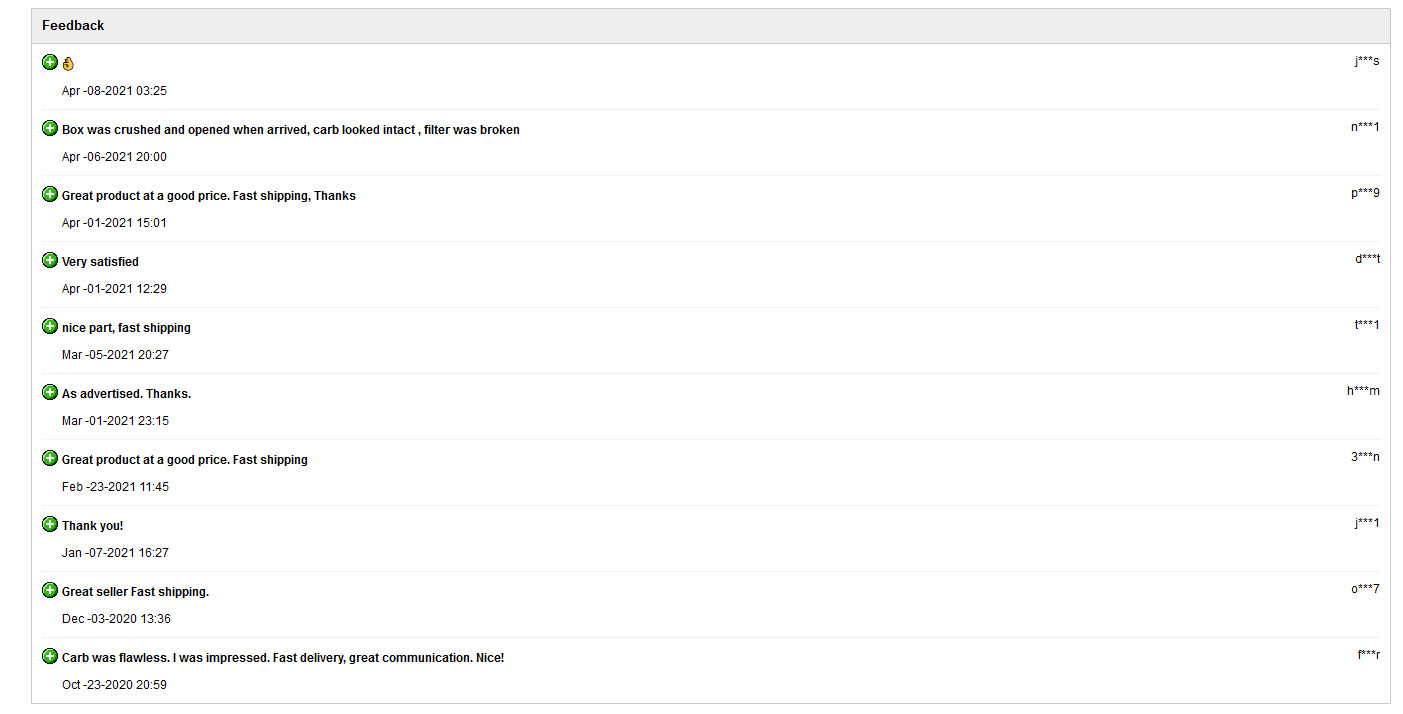
Task: Click the green plus icon for 'Carb was flawless' feedback
Action: 50,656
